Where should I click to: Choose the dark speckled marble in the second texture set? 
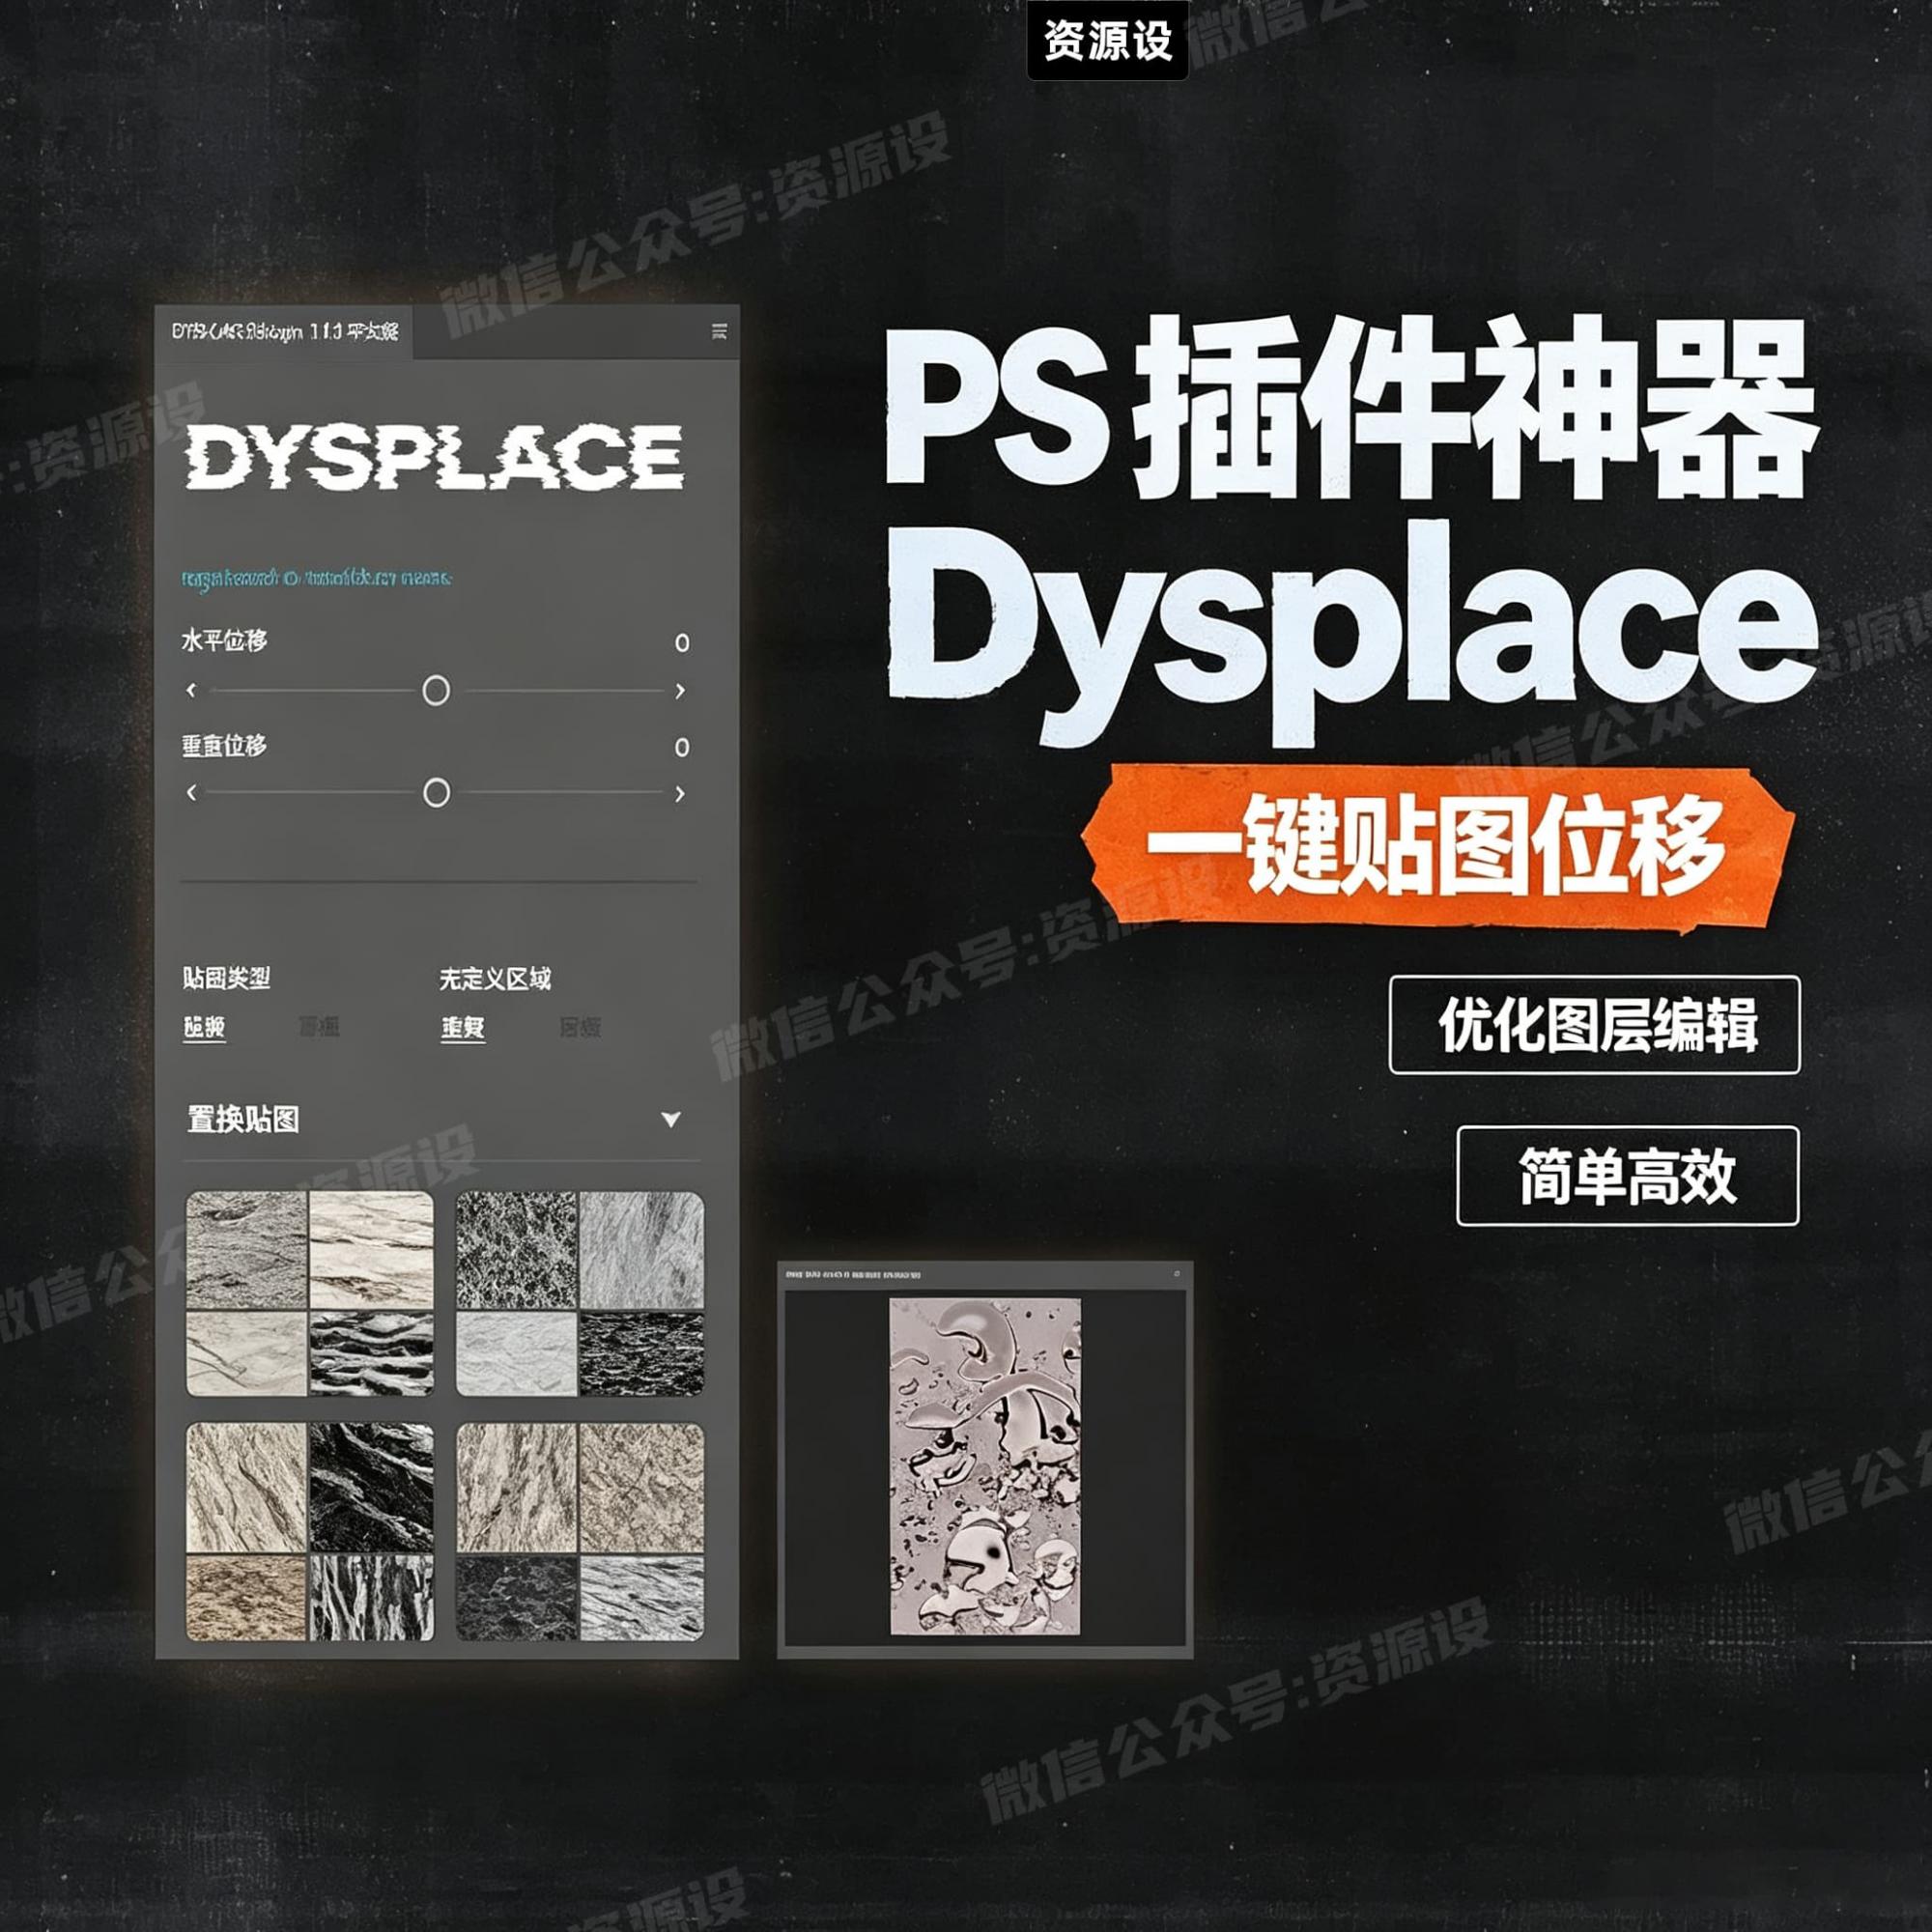[517, 1250]
